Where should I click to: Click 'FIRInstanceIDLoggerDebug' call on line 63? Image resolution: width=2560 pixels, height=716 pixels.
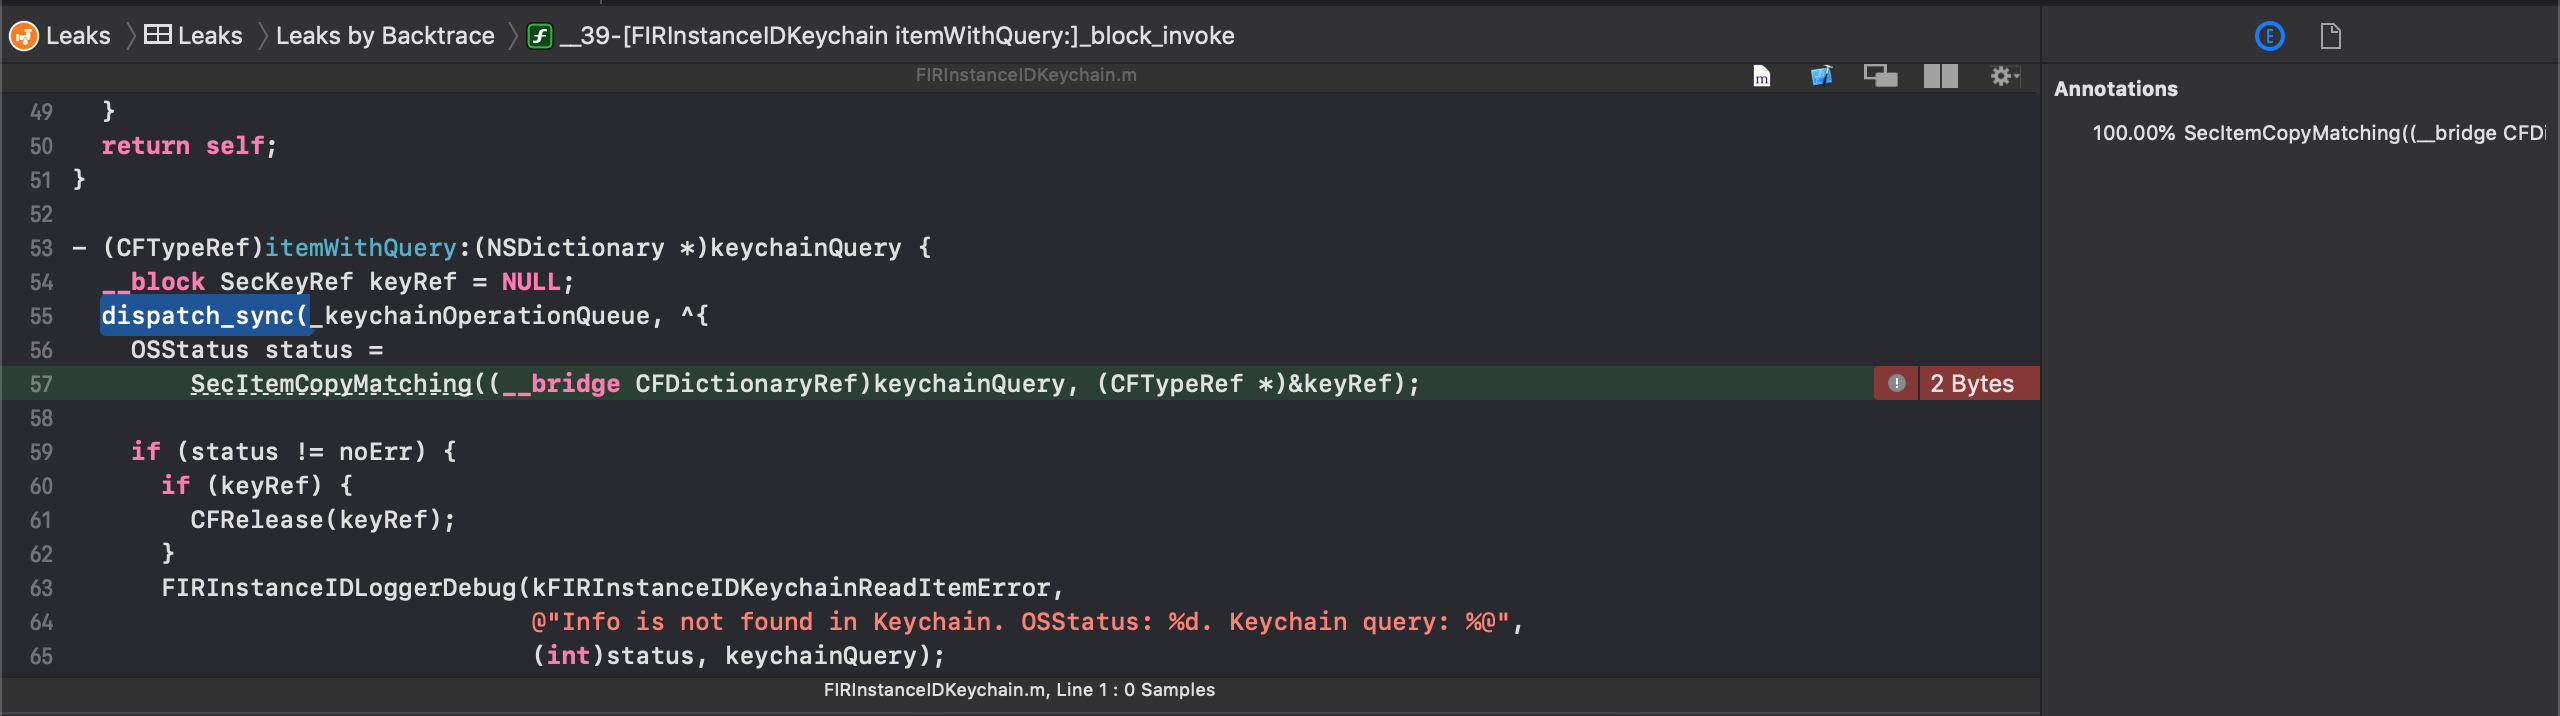(339, 588)
